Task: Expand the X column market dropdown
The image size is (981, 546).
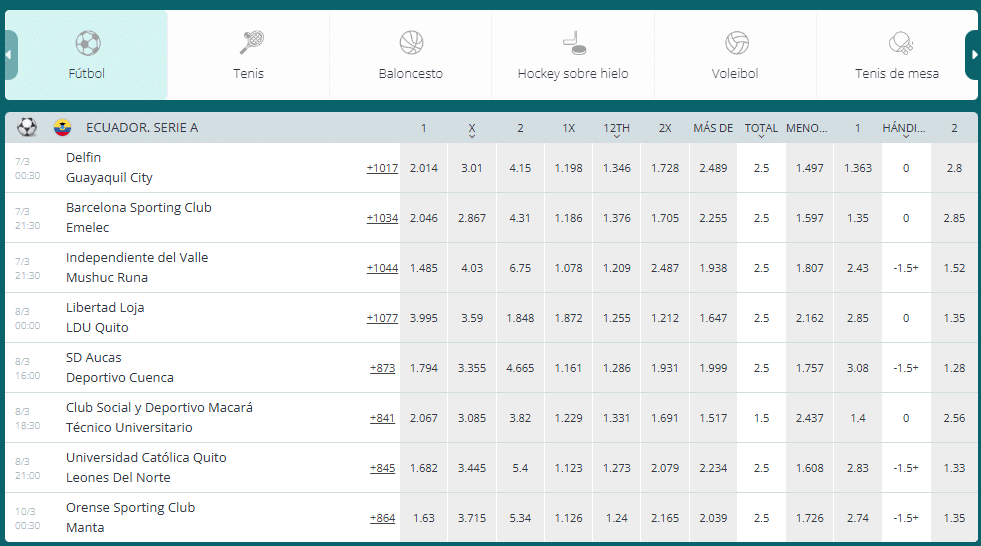Action: pos(472,136)
